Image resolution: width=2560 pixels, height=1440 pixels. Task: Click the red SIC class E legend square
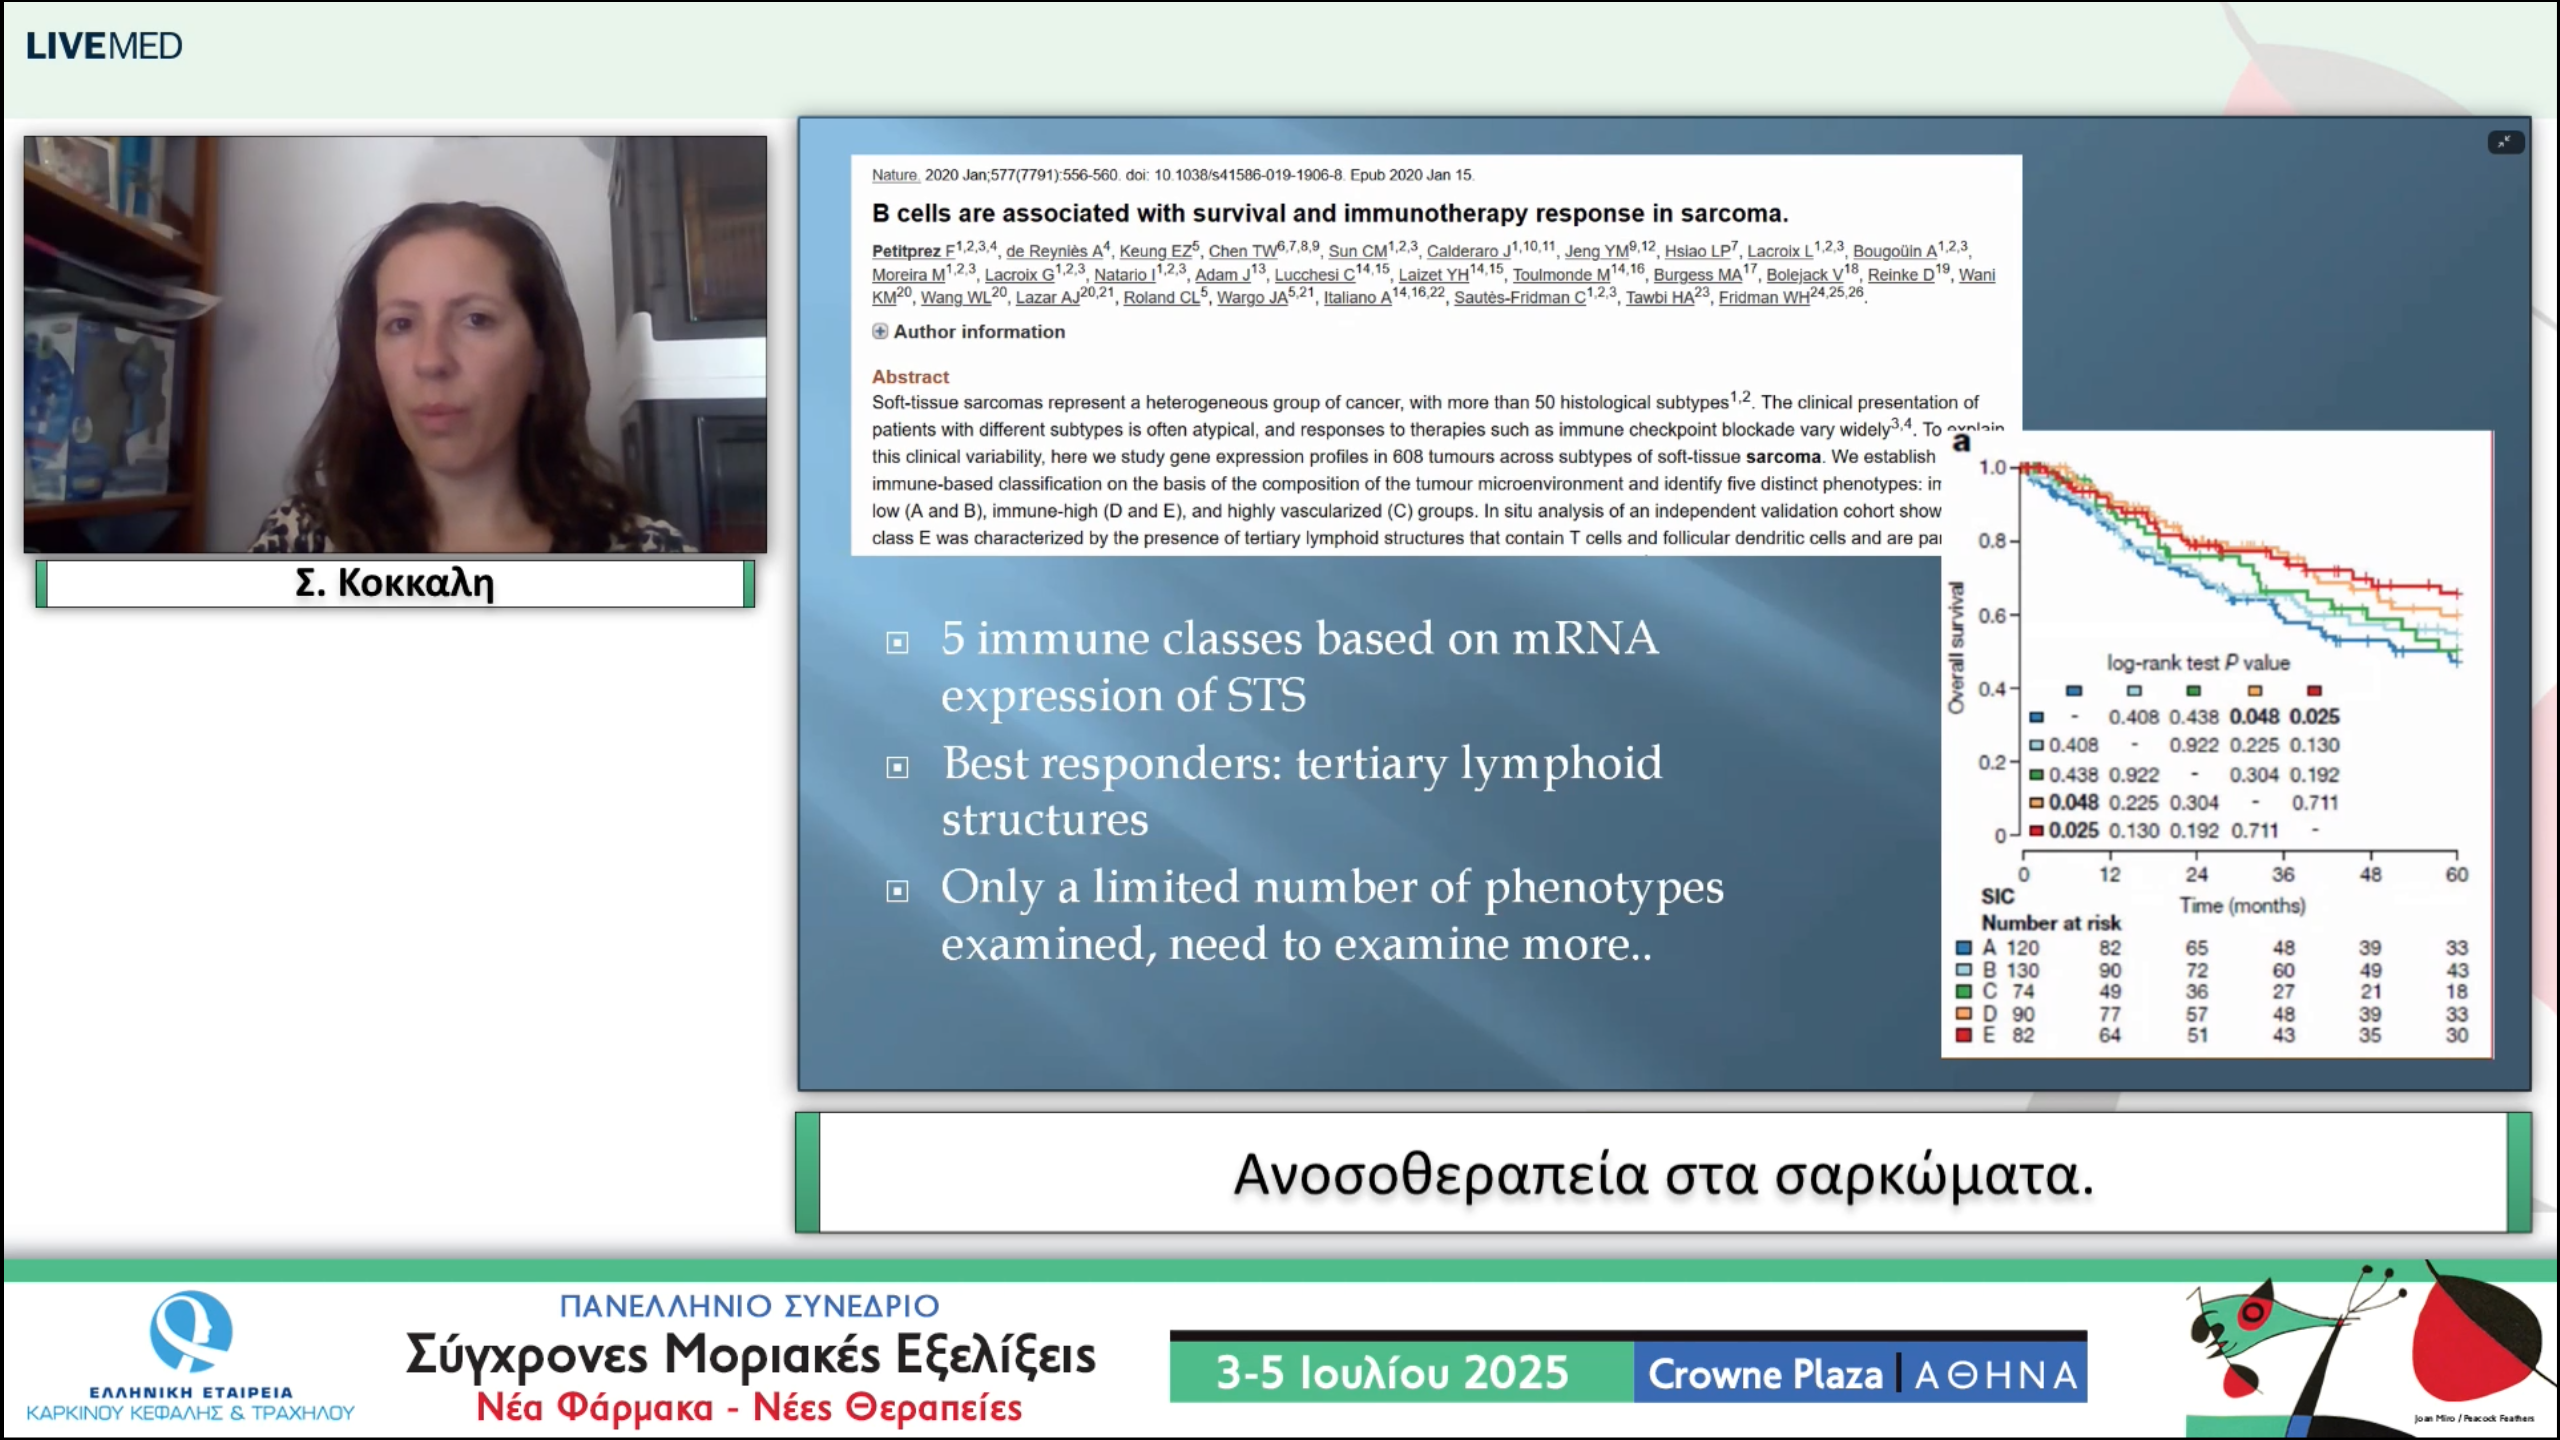click(x=1963, y=1035)
